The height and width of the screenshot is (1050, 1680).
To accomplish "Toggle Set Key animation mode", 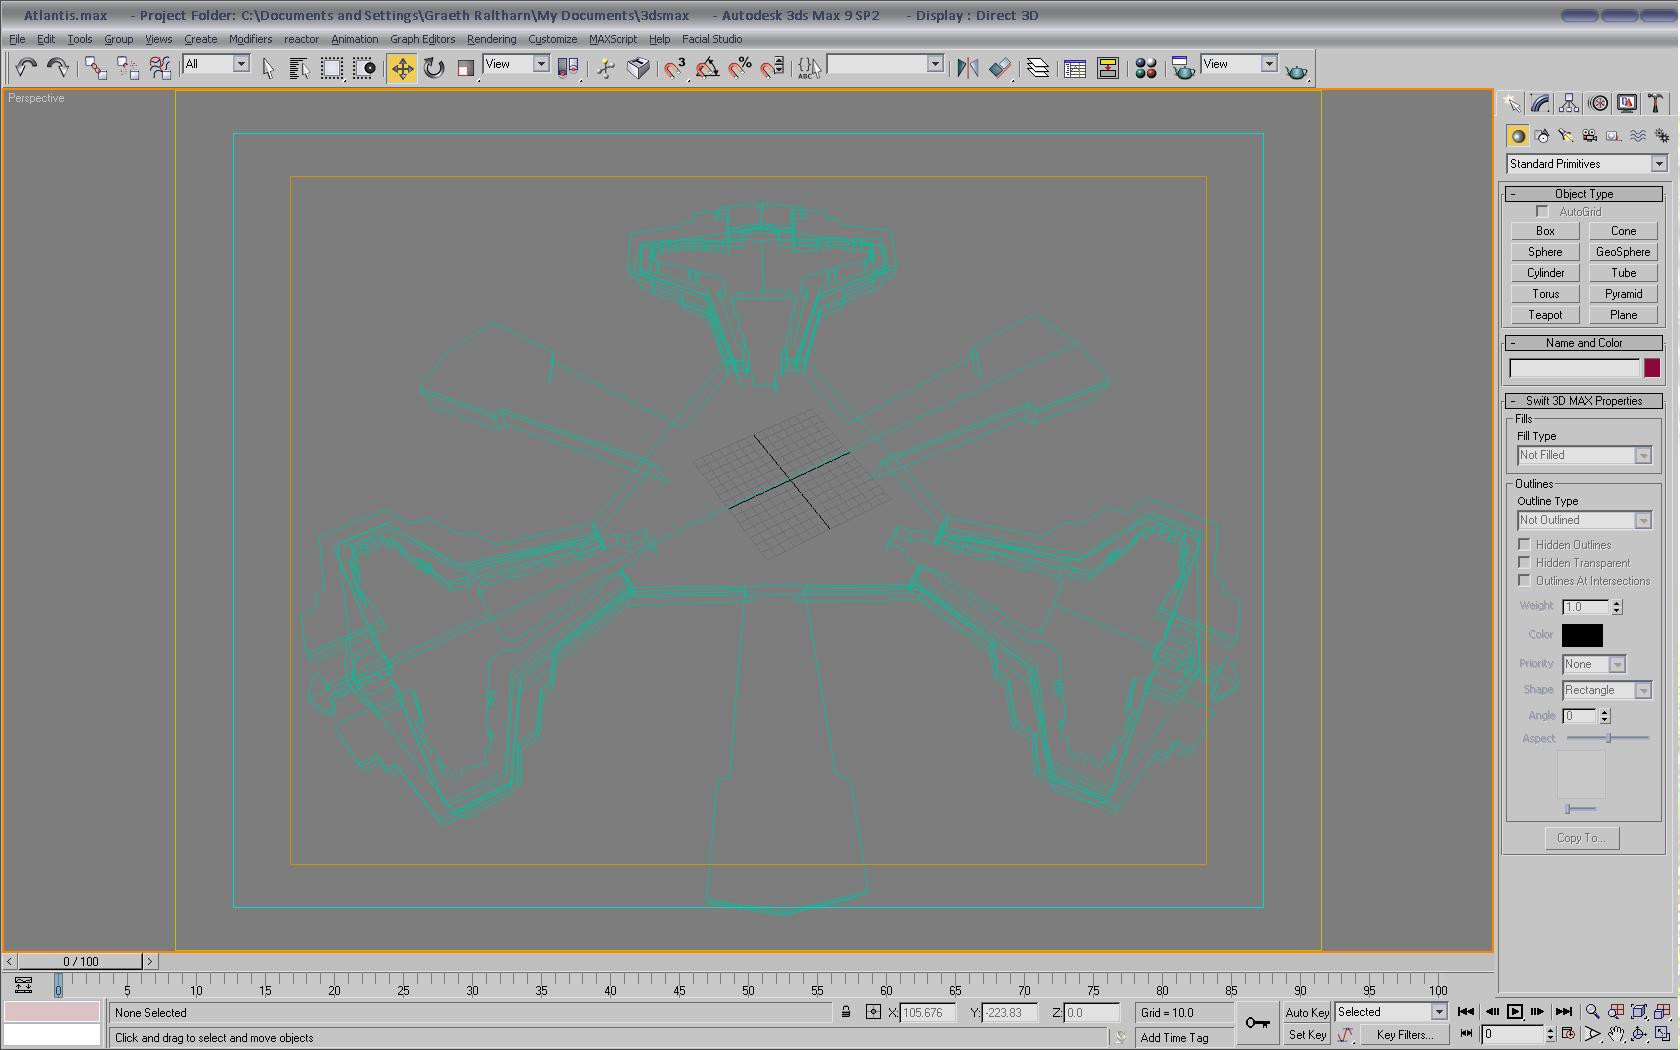I will (x=1306, y=1035).
